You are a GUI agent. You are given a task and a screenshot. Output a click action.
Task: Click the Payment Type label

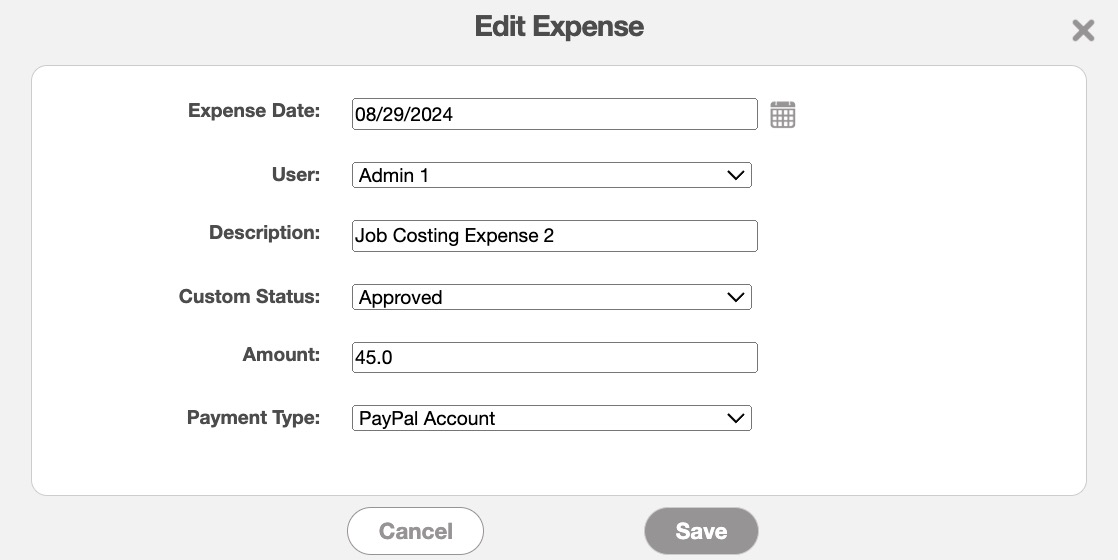(x=253, y=417)
